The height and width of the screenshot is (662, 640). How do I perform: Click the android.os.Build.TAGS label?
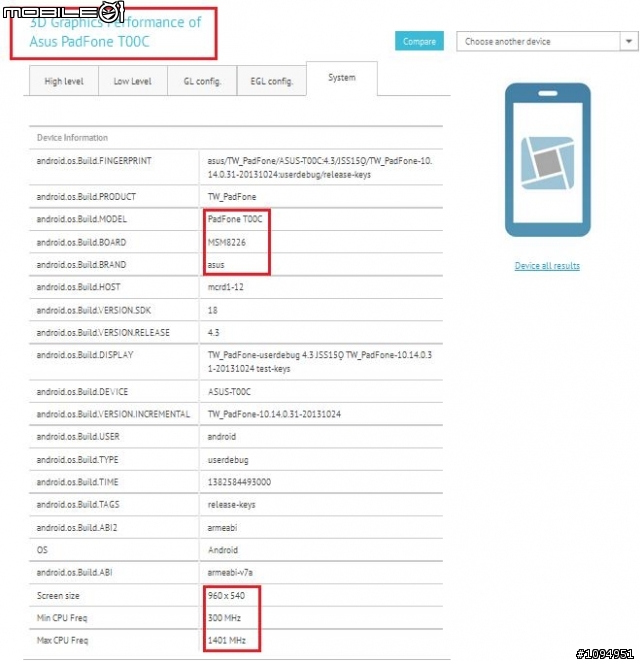click(x=78, y=505)
